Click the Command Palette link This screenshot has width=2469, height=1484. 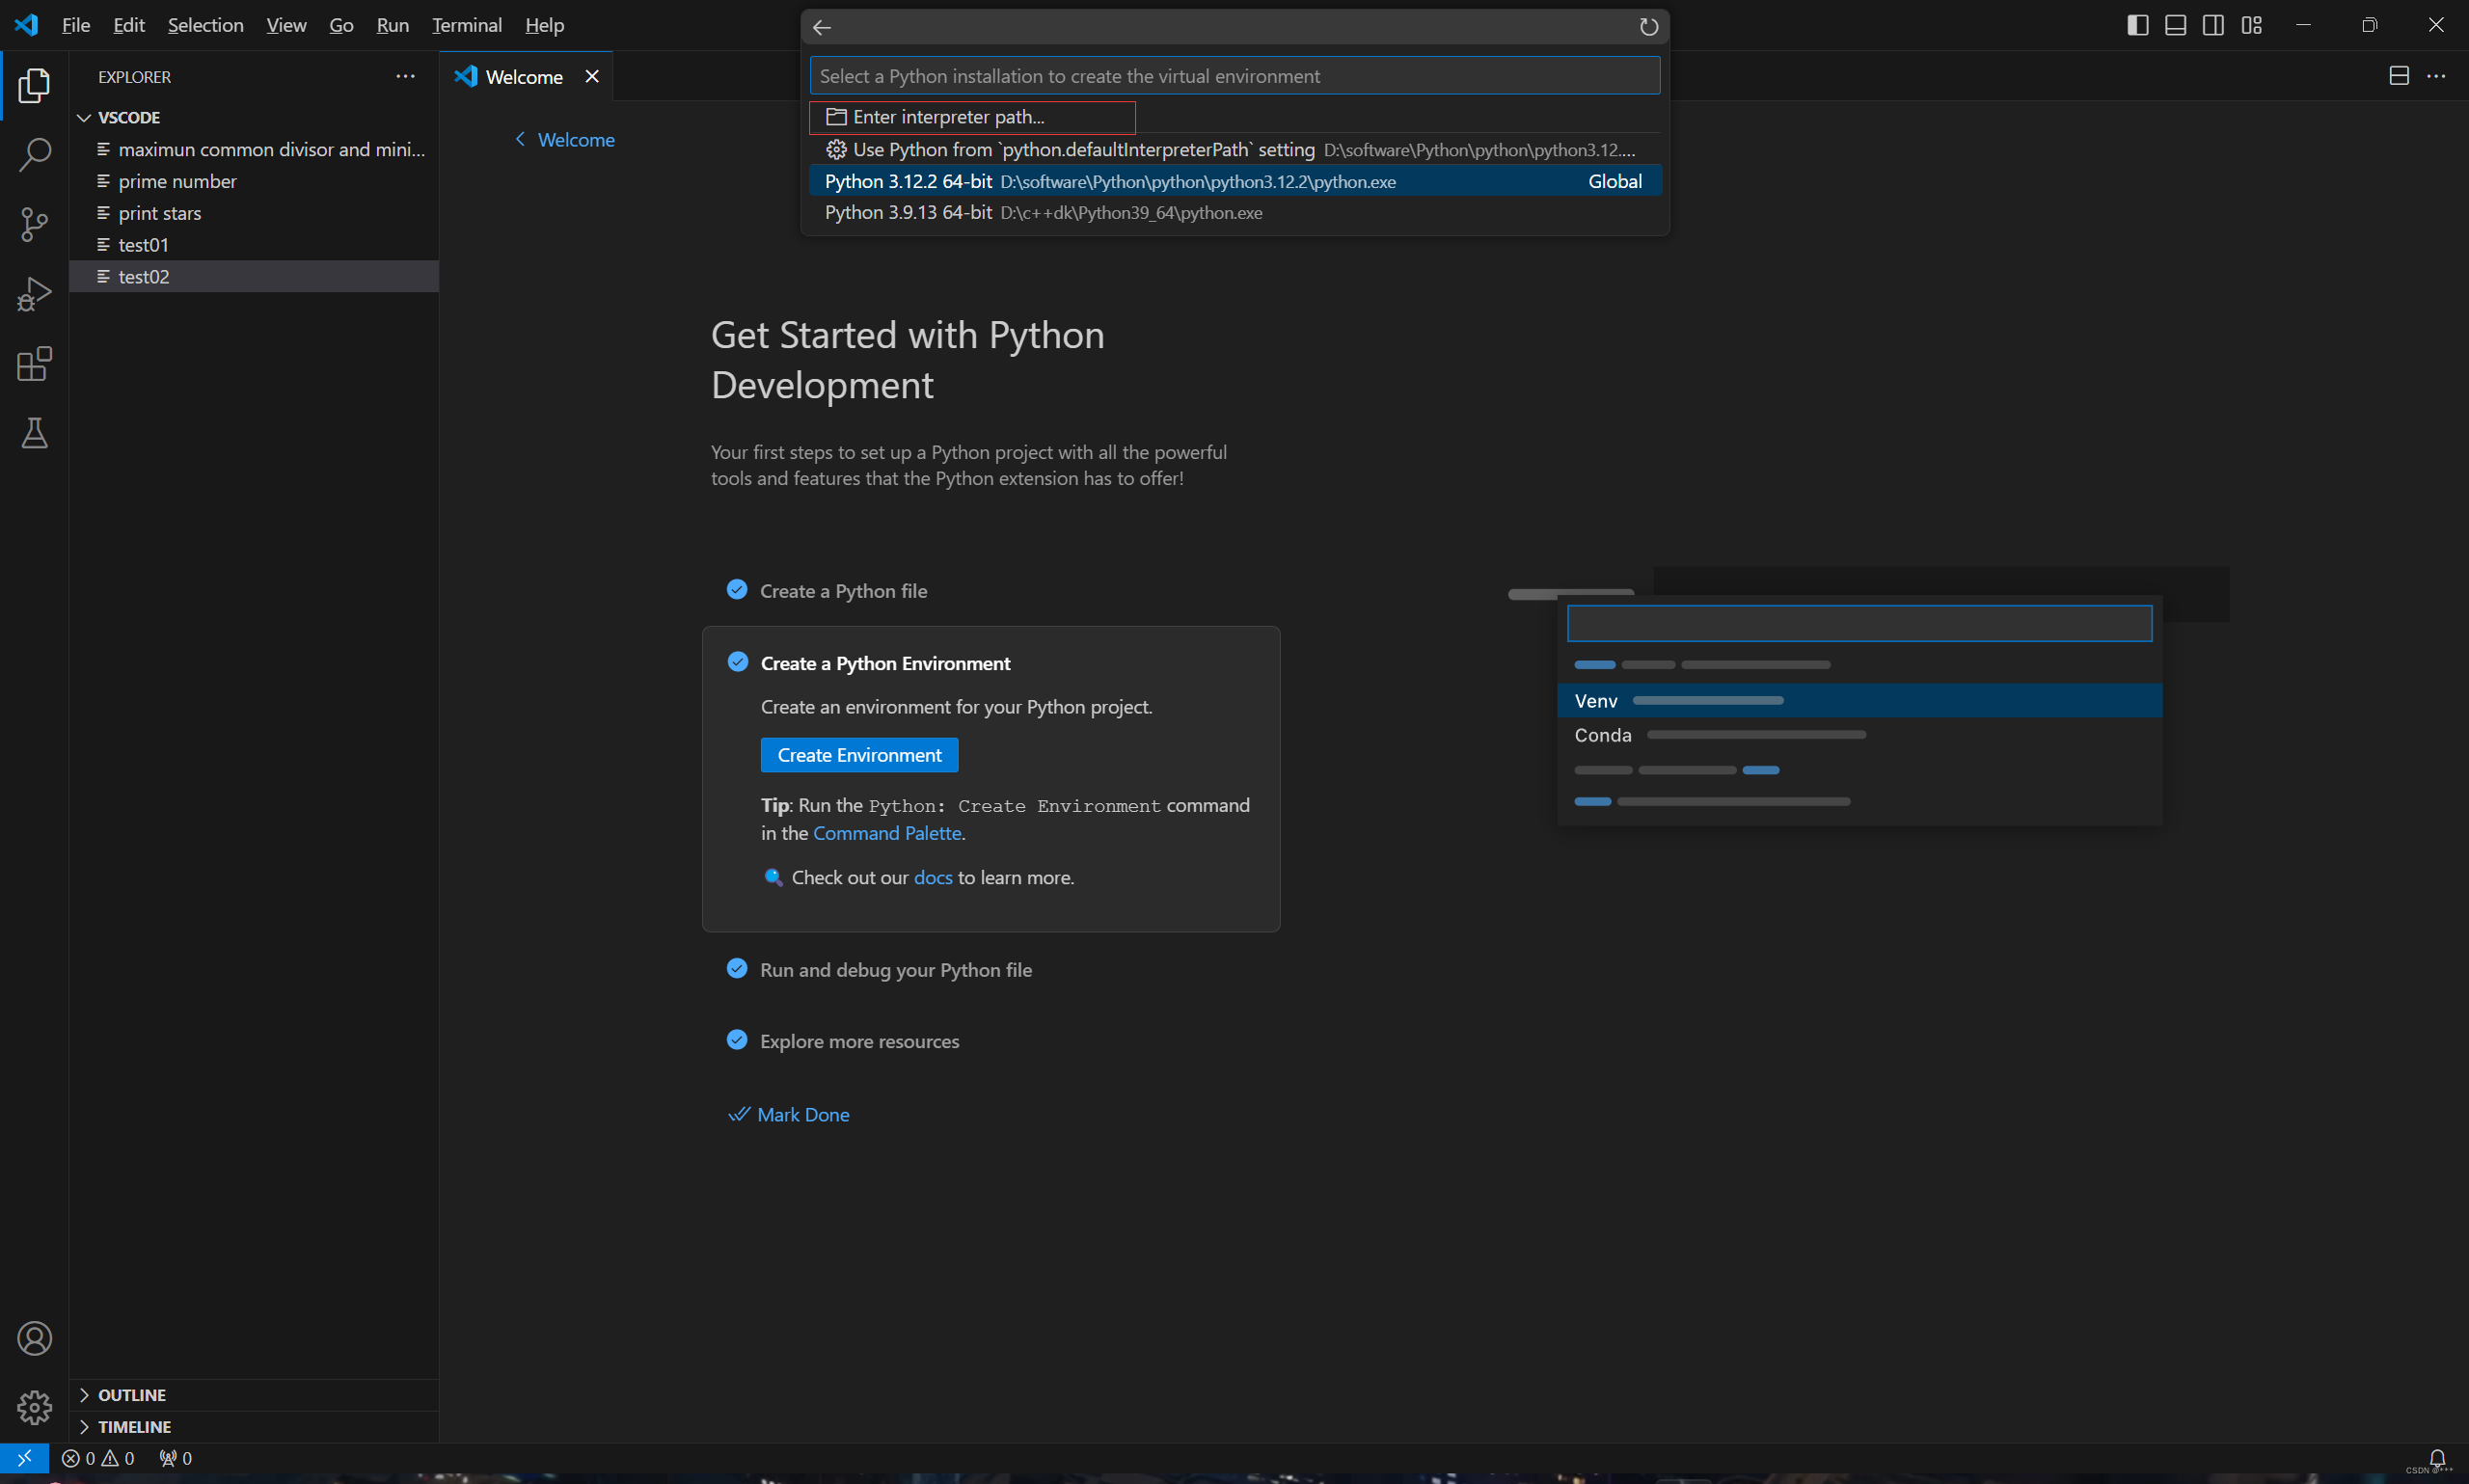click(x=886, y=833)
